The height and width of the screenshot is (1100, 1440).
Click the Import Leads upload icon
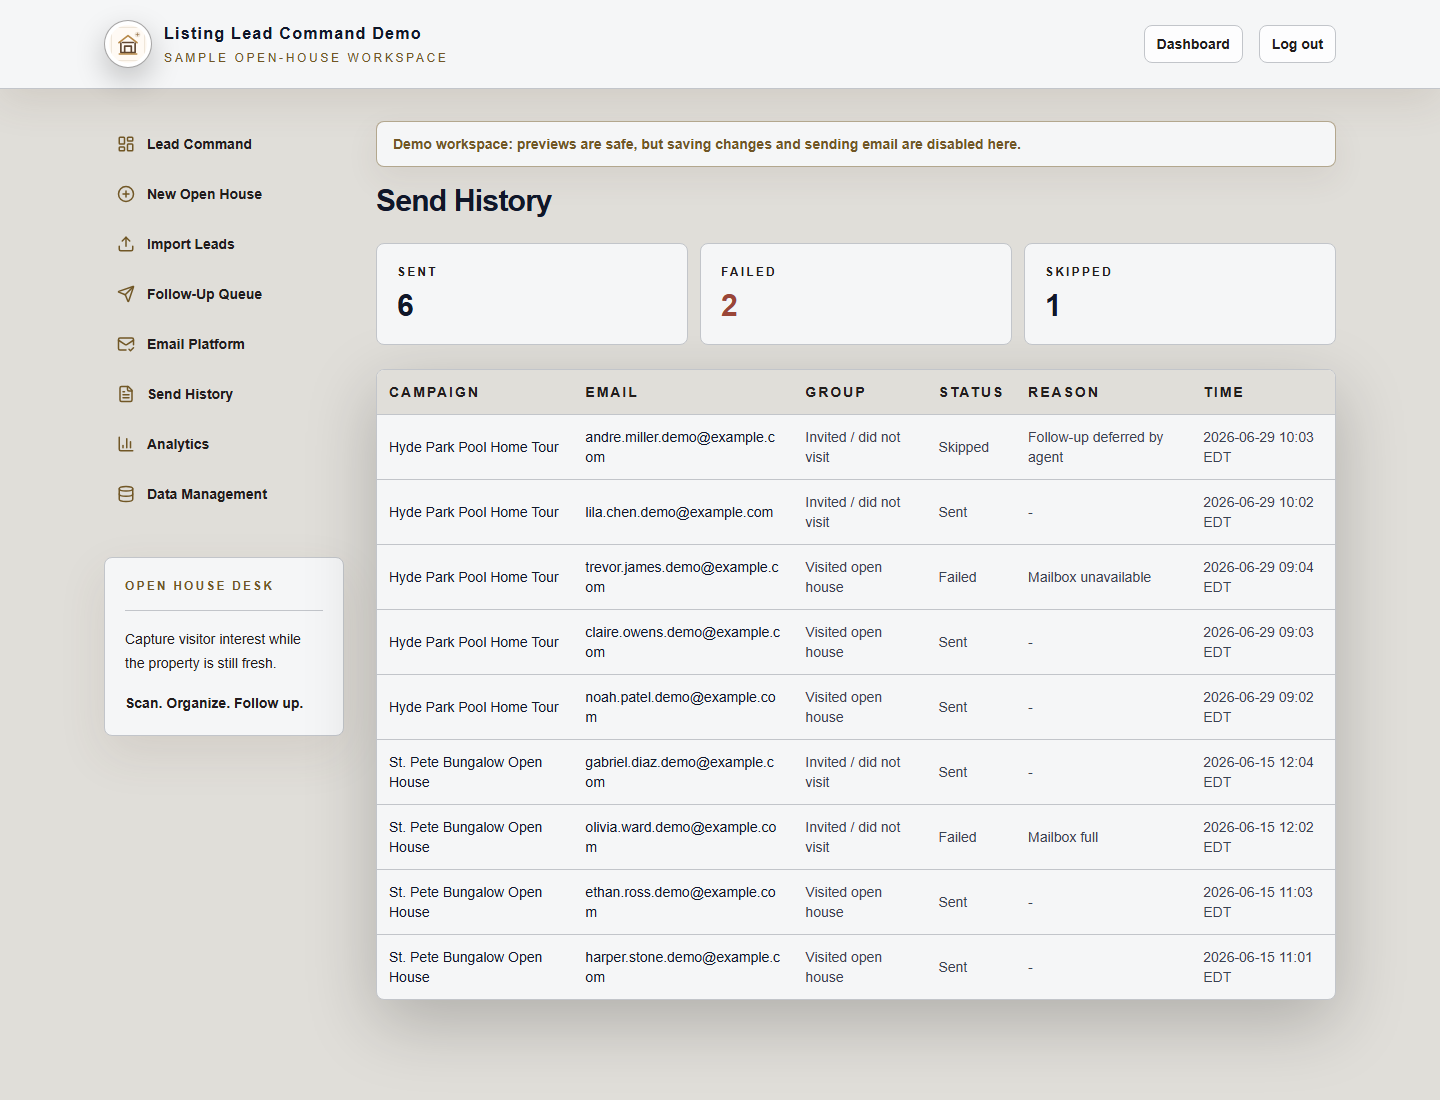tap(126, 244)
